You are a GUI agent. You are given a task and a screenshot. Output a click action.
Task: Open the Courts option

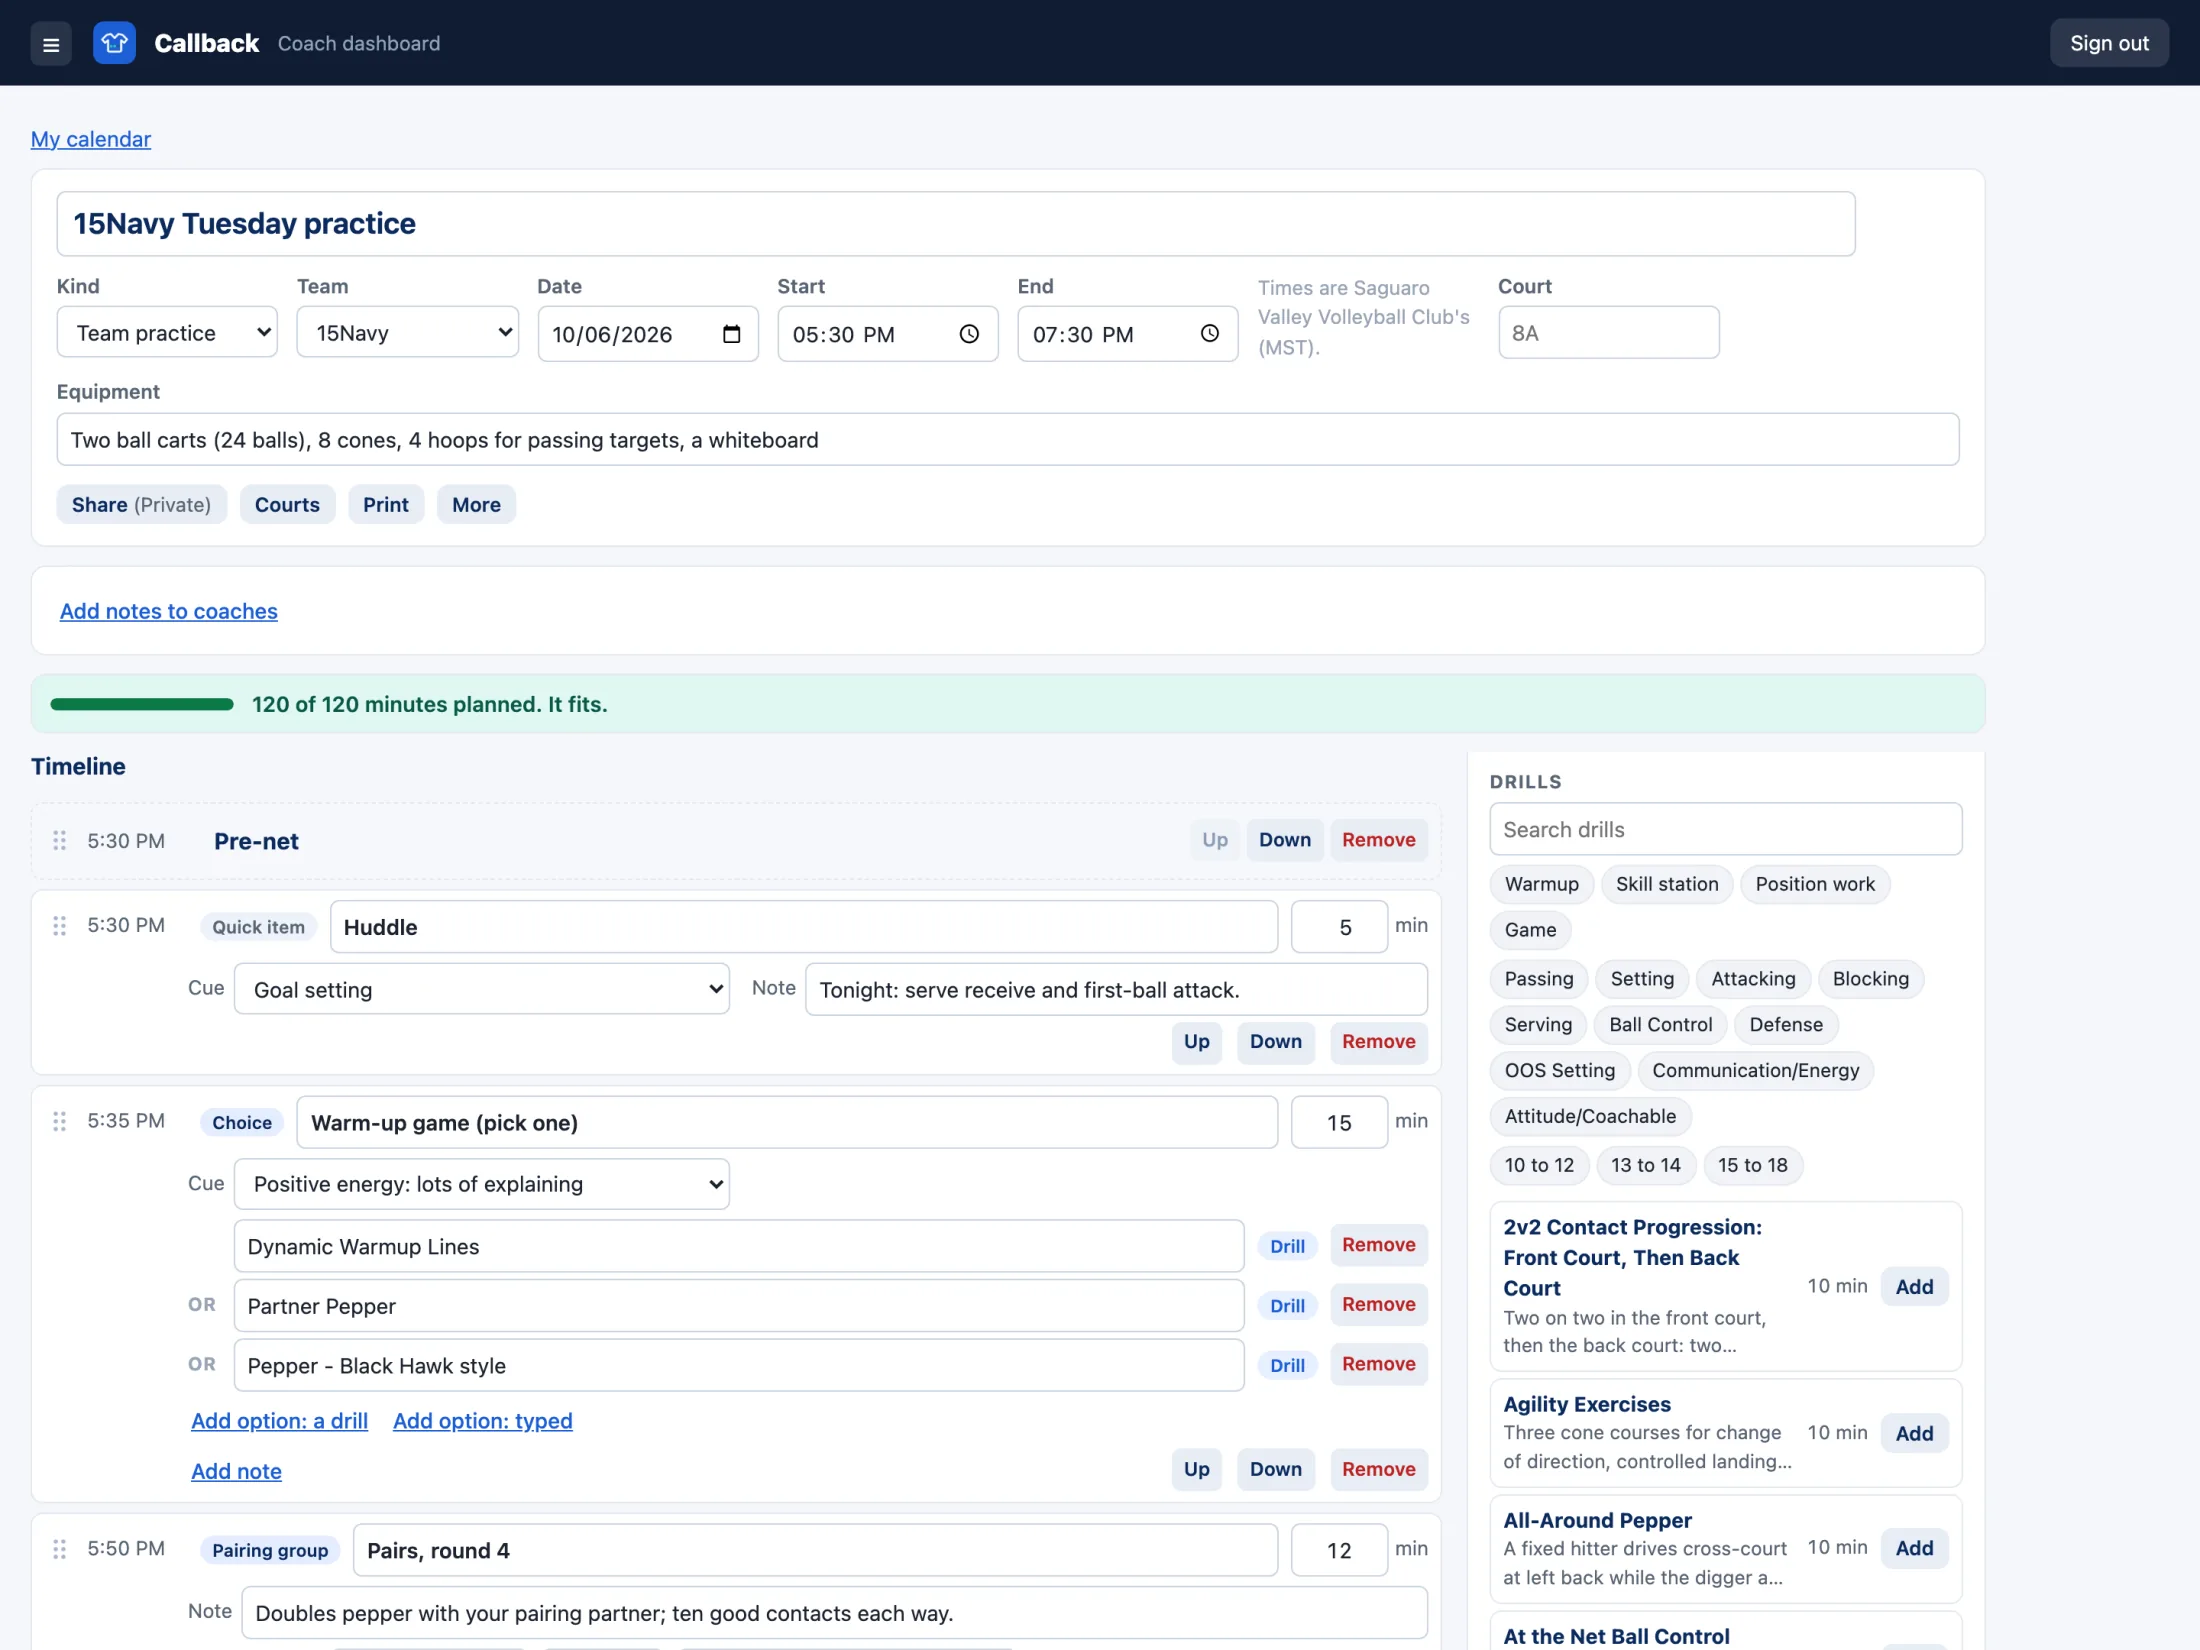click(x=287, y=505)
